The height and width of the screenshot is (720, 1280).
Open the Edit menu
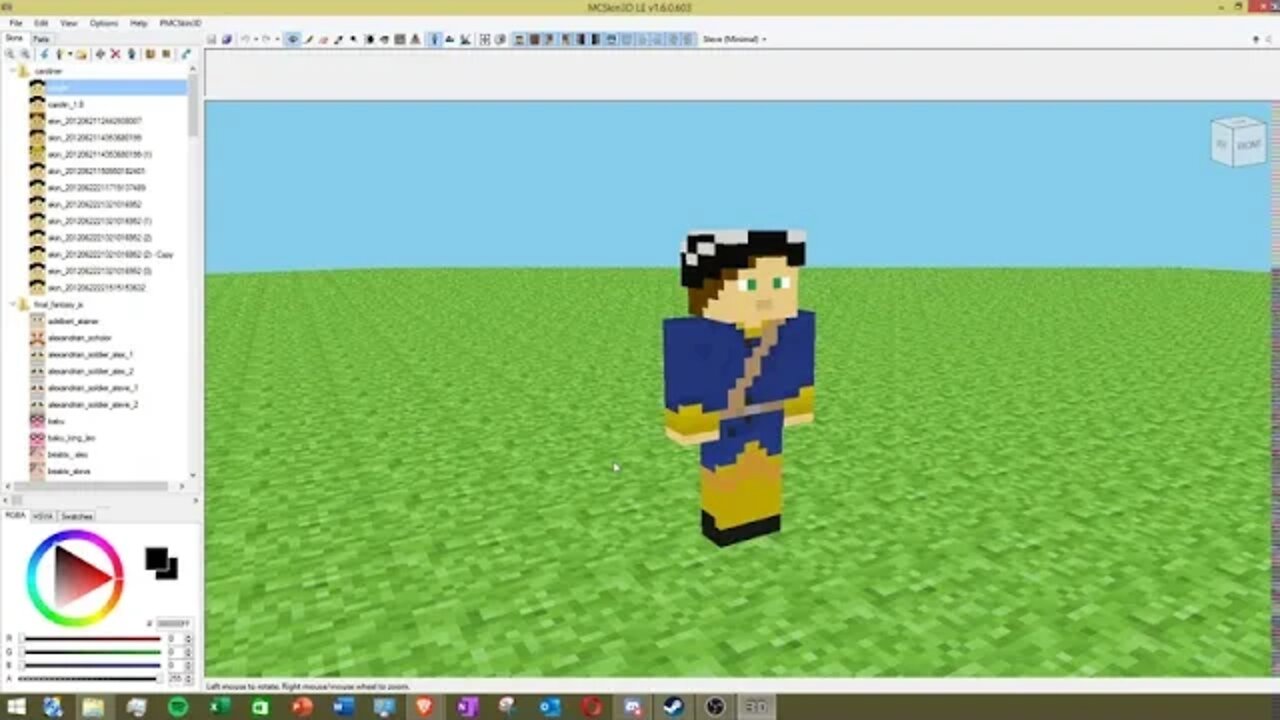pyautogui.click(x=41, y=22)
